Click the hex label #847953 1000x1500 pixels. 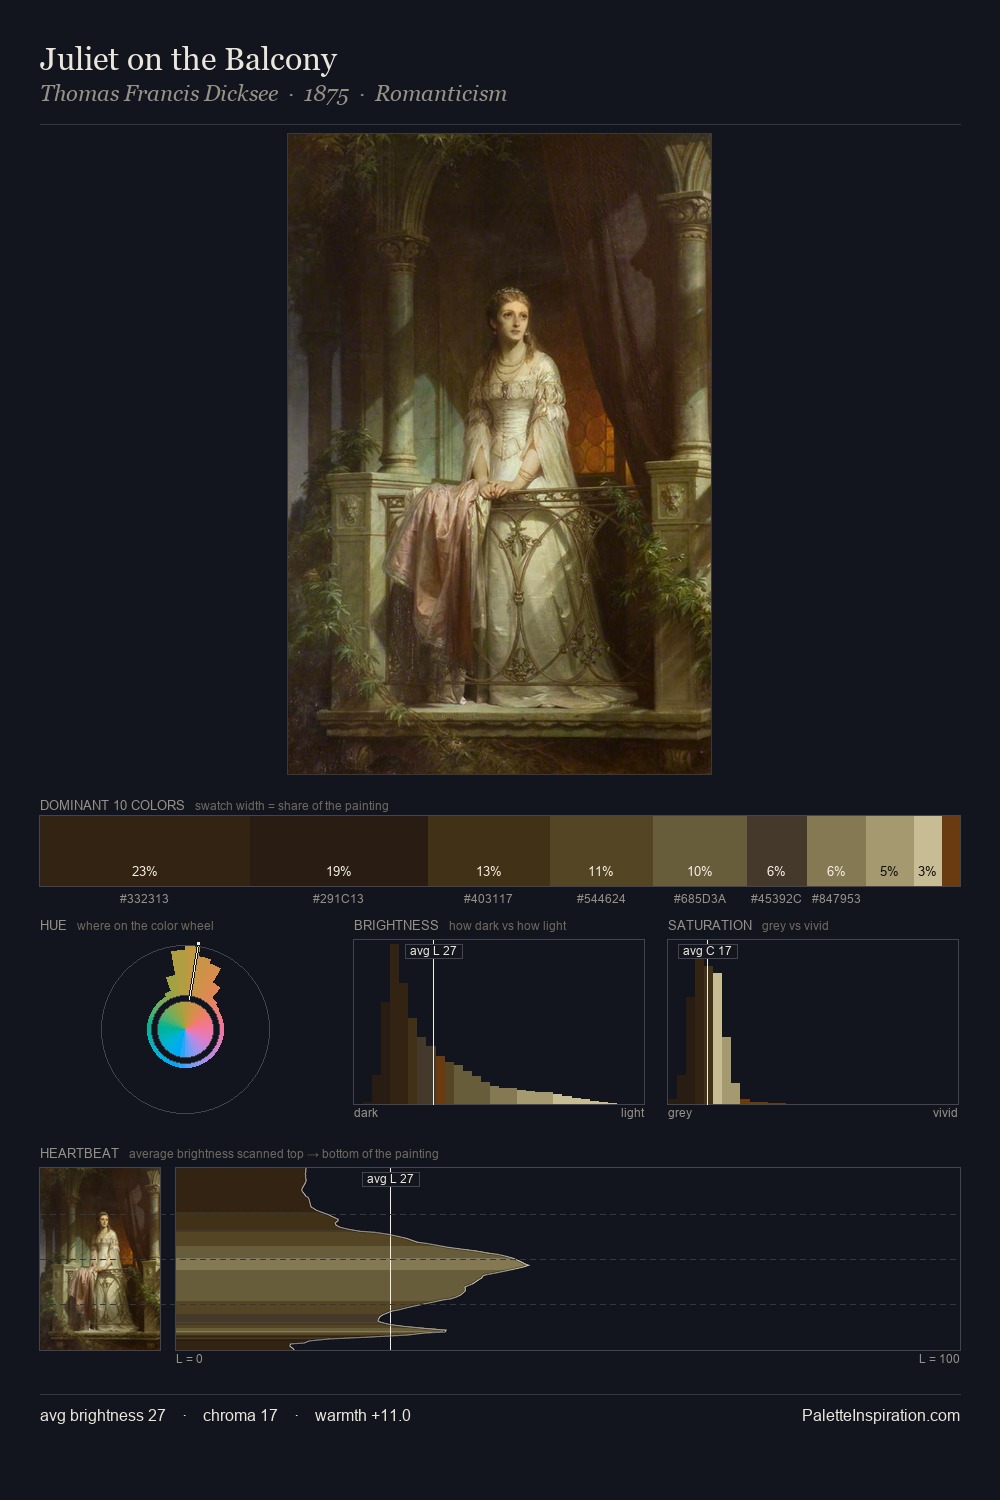pyautogui.click(x=836, y=899)
